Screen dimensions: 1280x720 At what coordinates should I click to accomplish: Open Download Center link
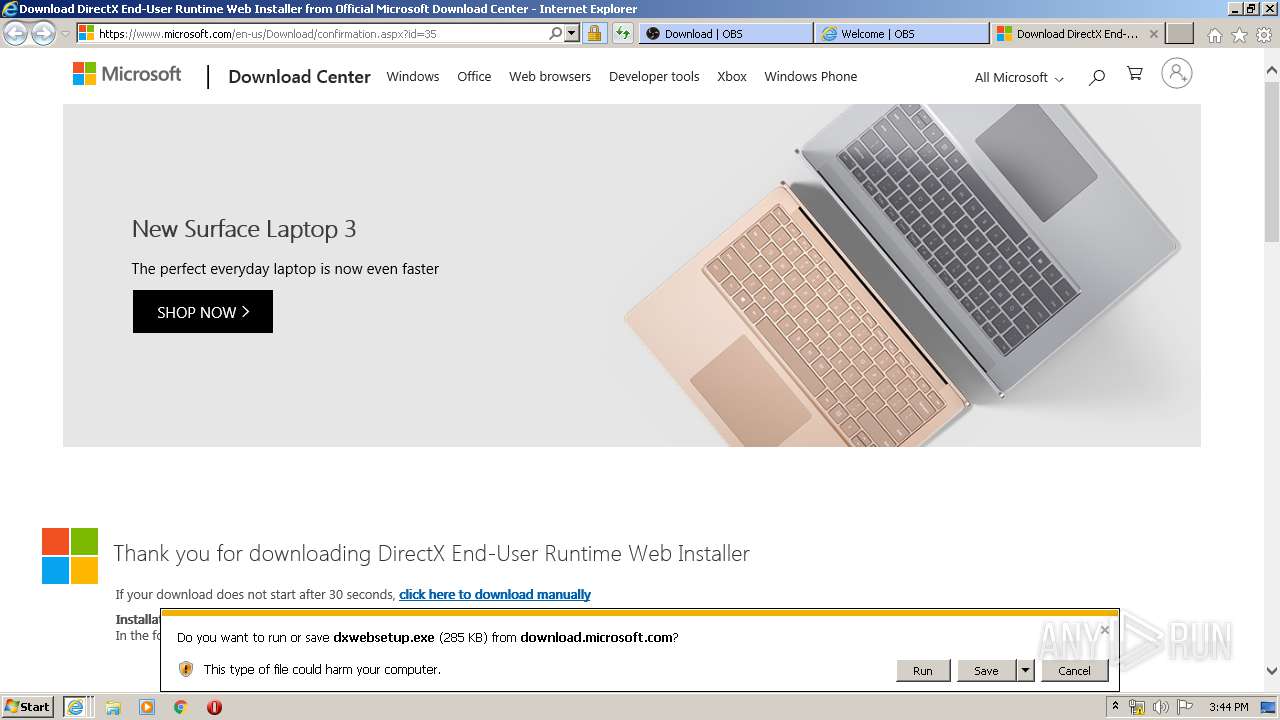coord(299,77)
